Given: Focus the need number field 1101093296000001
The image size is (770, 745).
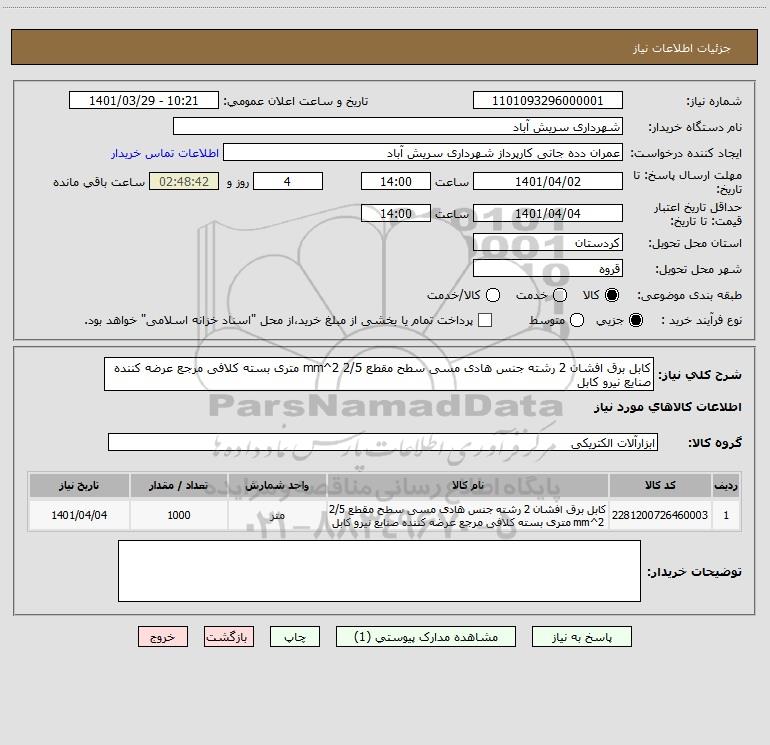Looking at the screenshot, I should point(548,101).
